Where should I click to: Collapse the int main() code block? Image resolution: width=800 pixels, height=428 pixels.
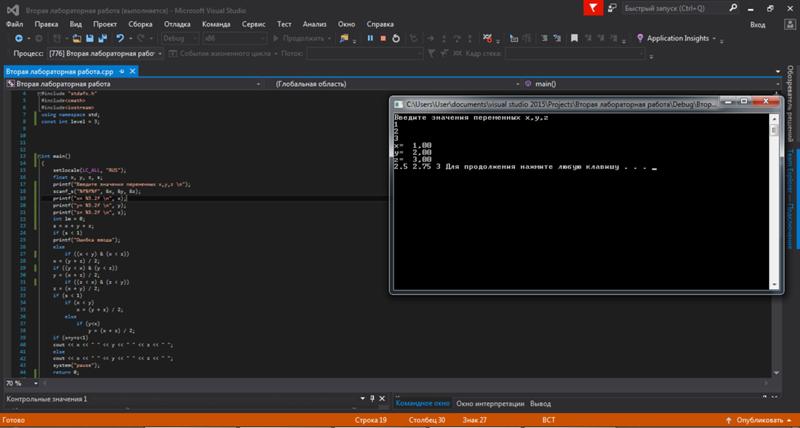(39, 156)
